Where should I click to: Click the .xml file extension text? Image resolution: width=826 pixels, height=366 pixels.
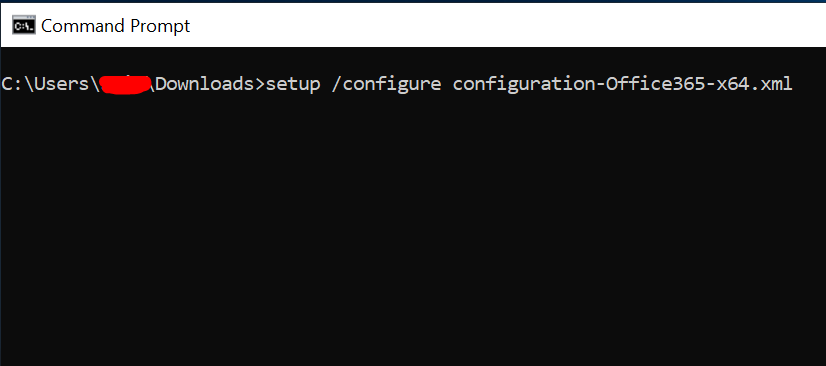[773, 84]
